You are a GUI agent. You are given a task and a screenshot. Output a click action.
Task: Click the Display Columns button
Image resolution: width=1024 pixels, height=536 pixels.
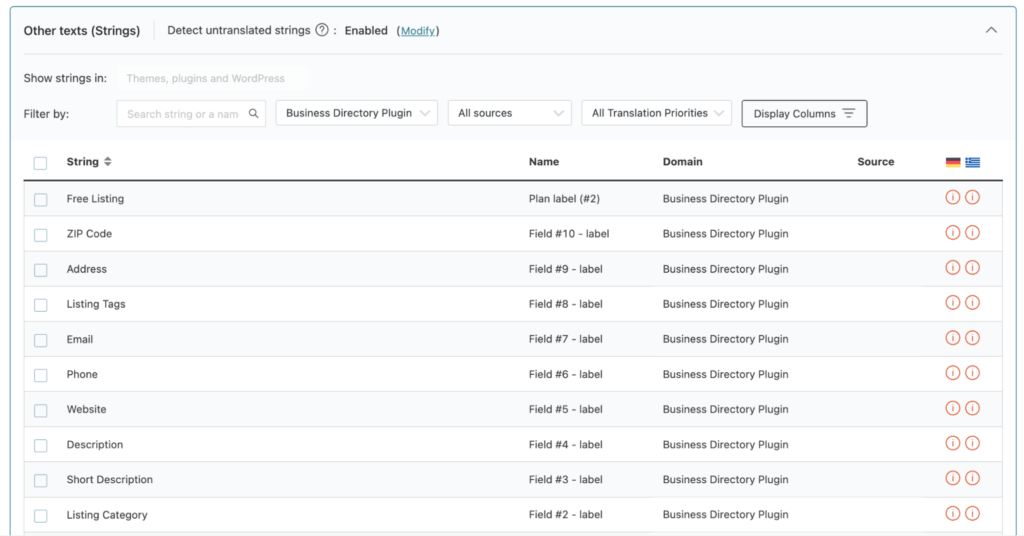(x=804, y=114)
